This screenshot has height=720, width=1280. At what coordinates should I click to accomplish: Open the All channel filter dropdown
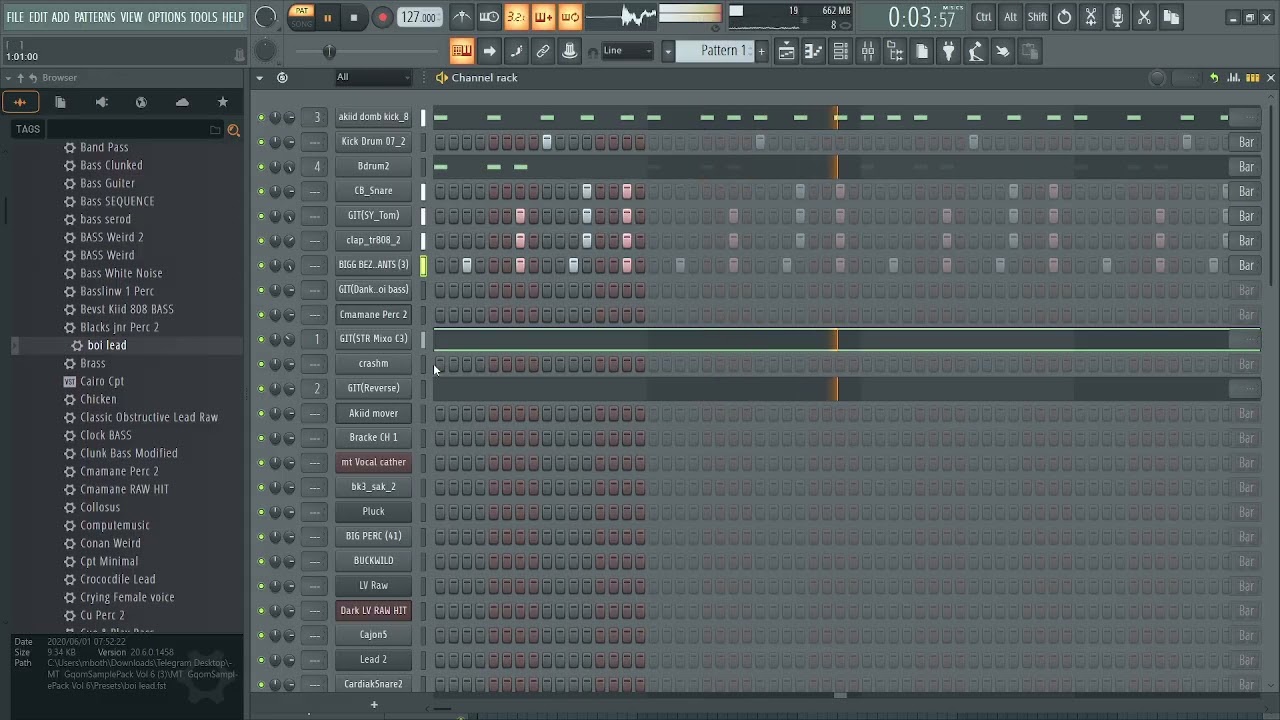[373, 77]
